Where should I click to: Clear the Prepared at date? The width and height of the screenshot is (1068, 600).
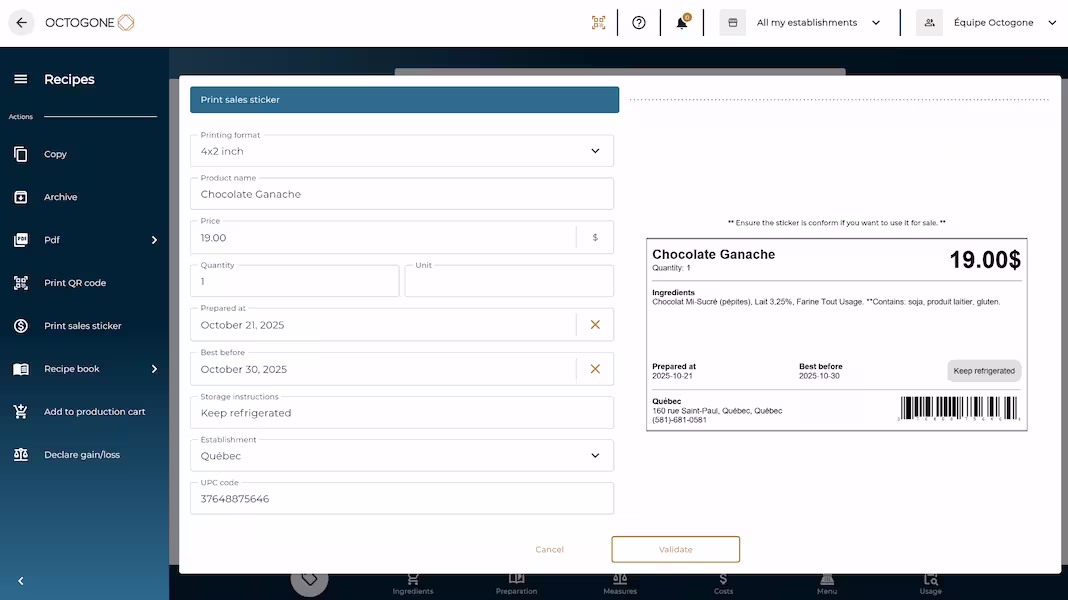pyautogui.click(x=595, y=325)
